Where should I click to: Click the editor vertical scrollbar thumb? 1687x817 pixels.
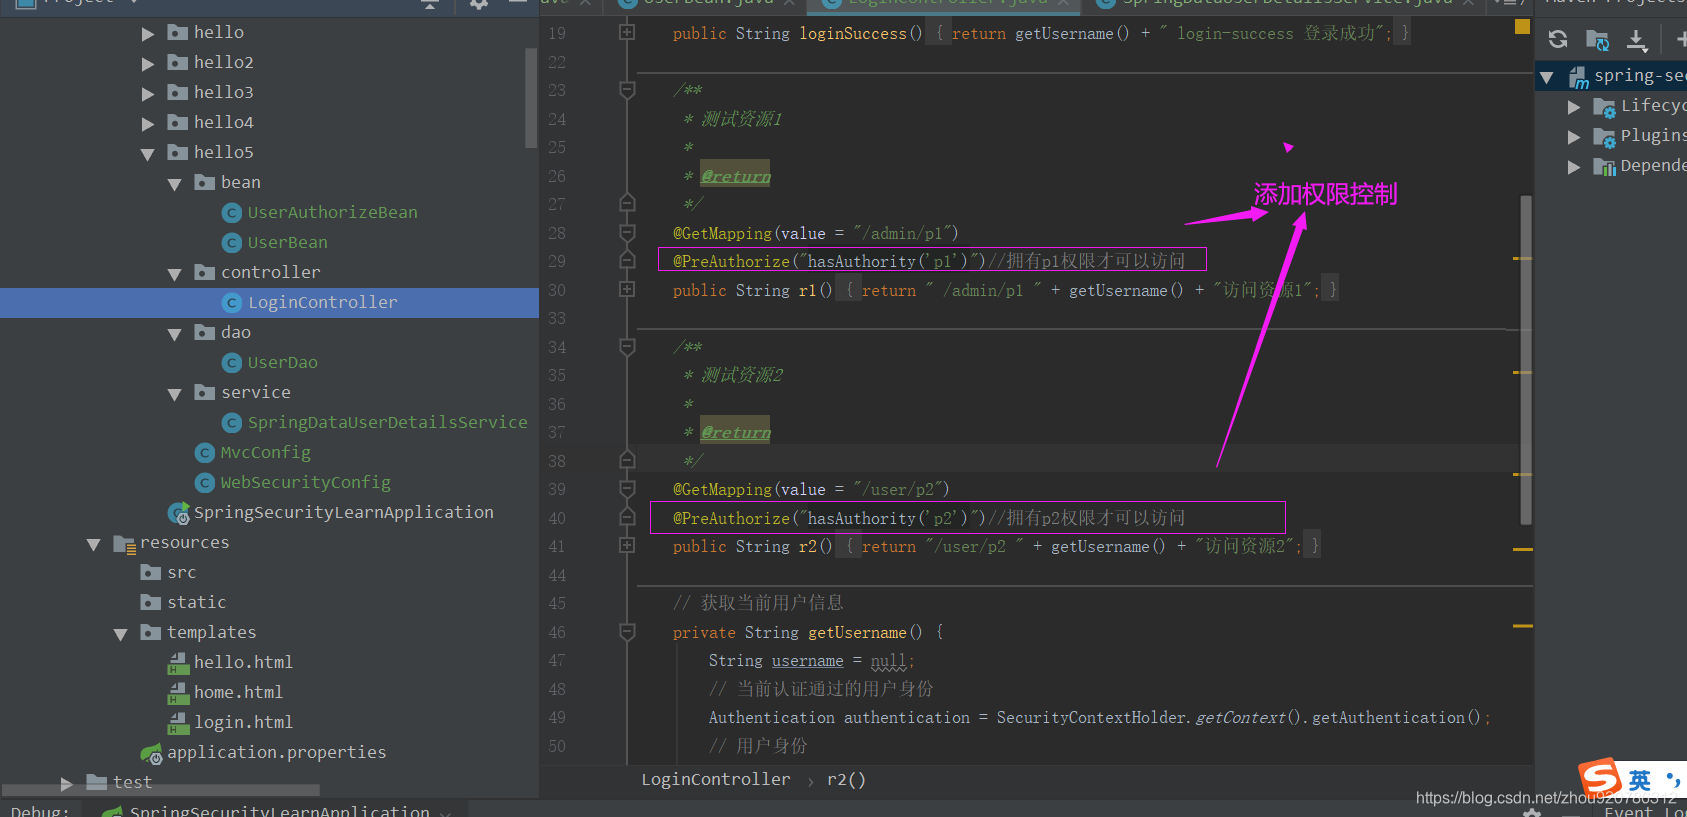coord(1526,360)
